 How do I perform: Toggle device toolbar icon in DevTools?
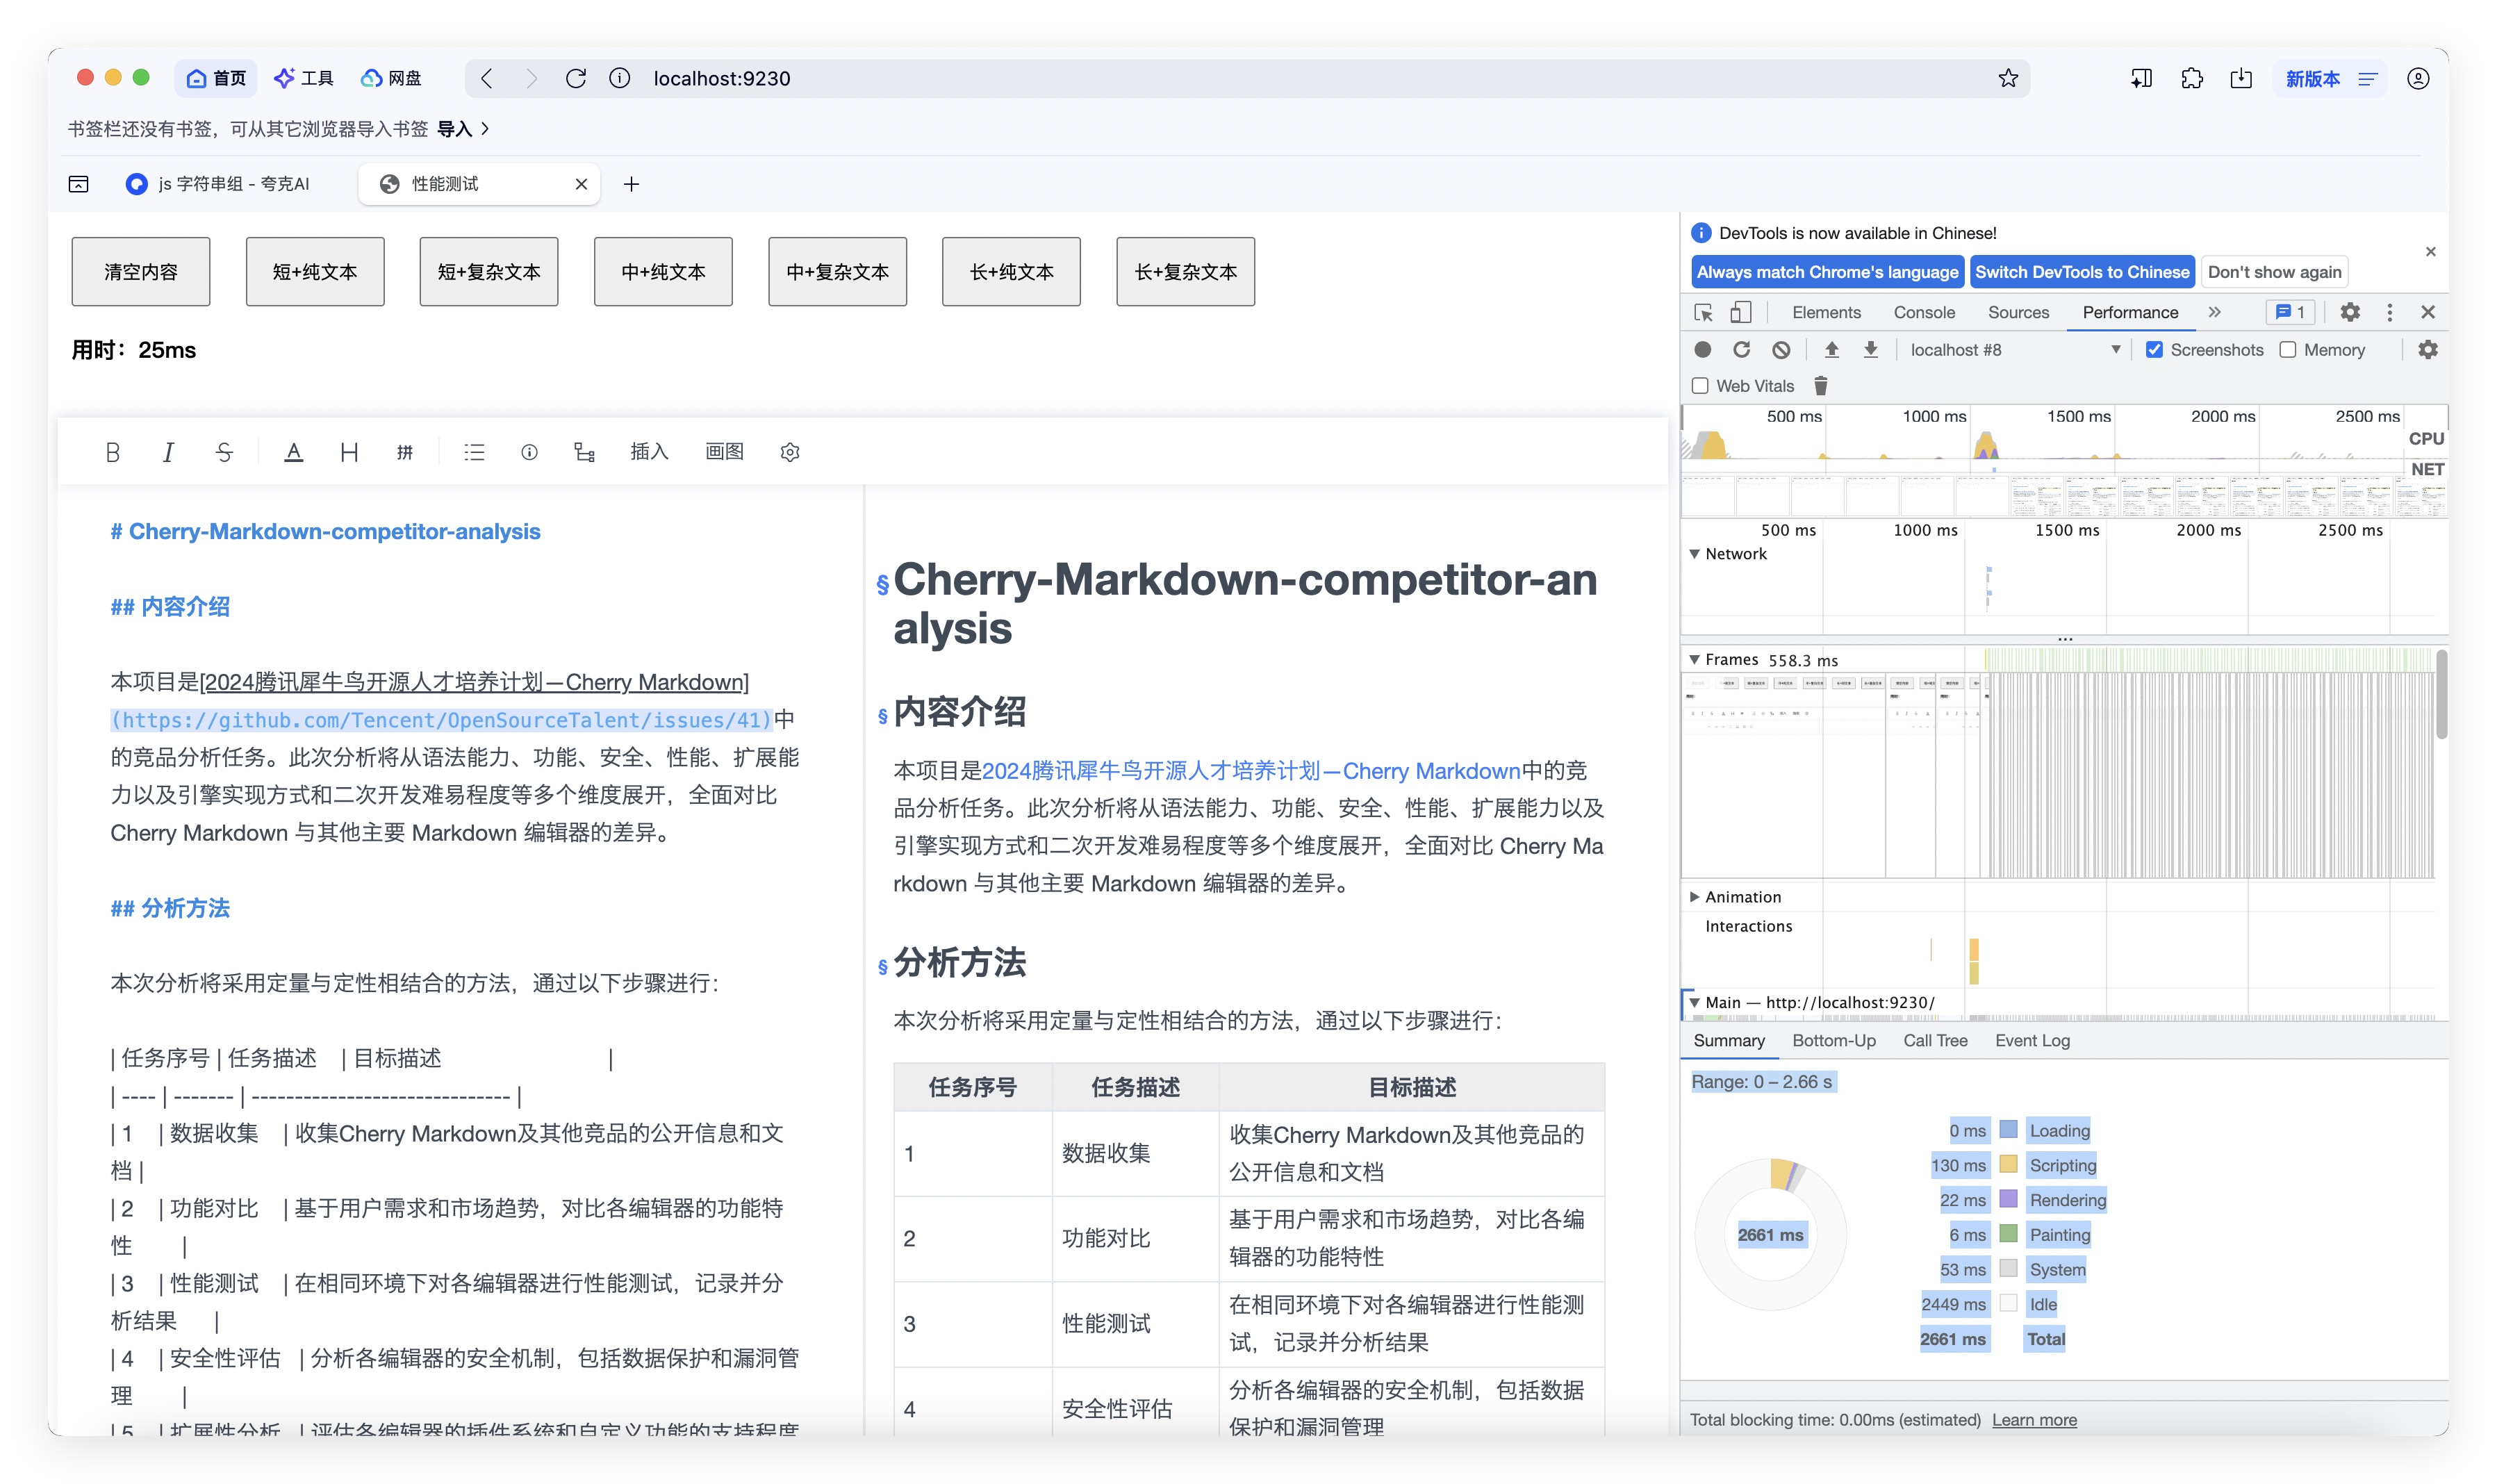click(x=1741, y=312)
